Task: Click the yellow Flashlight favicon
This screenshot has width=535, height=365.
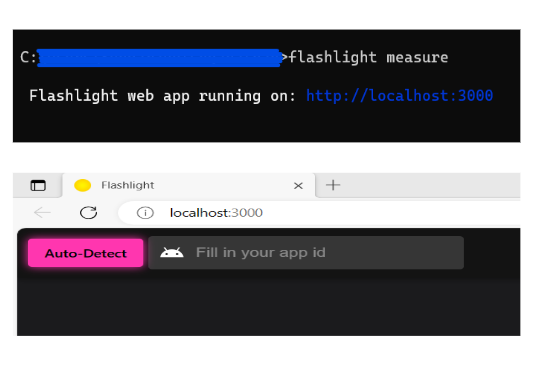Action: (x=83, y=185)
